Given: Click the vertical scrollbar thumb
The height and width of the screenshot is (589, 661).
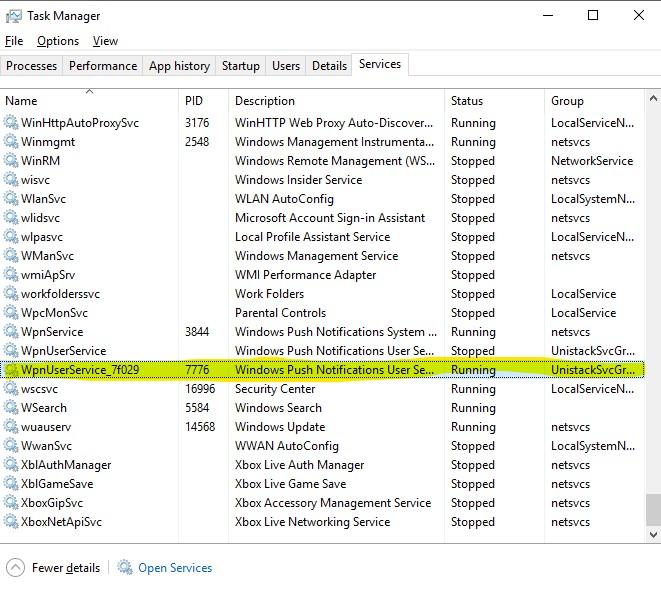Looking at the screenshot, I should 653,510.
